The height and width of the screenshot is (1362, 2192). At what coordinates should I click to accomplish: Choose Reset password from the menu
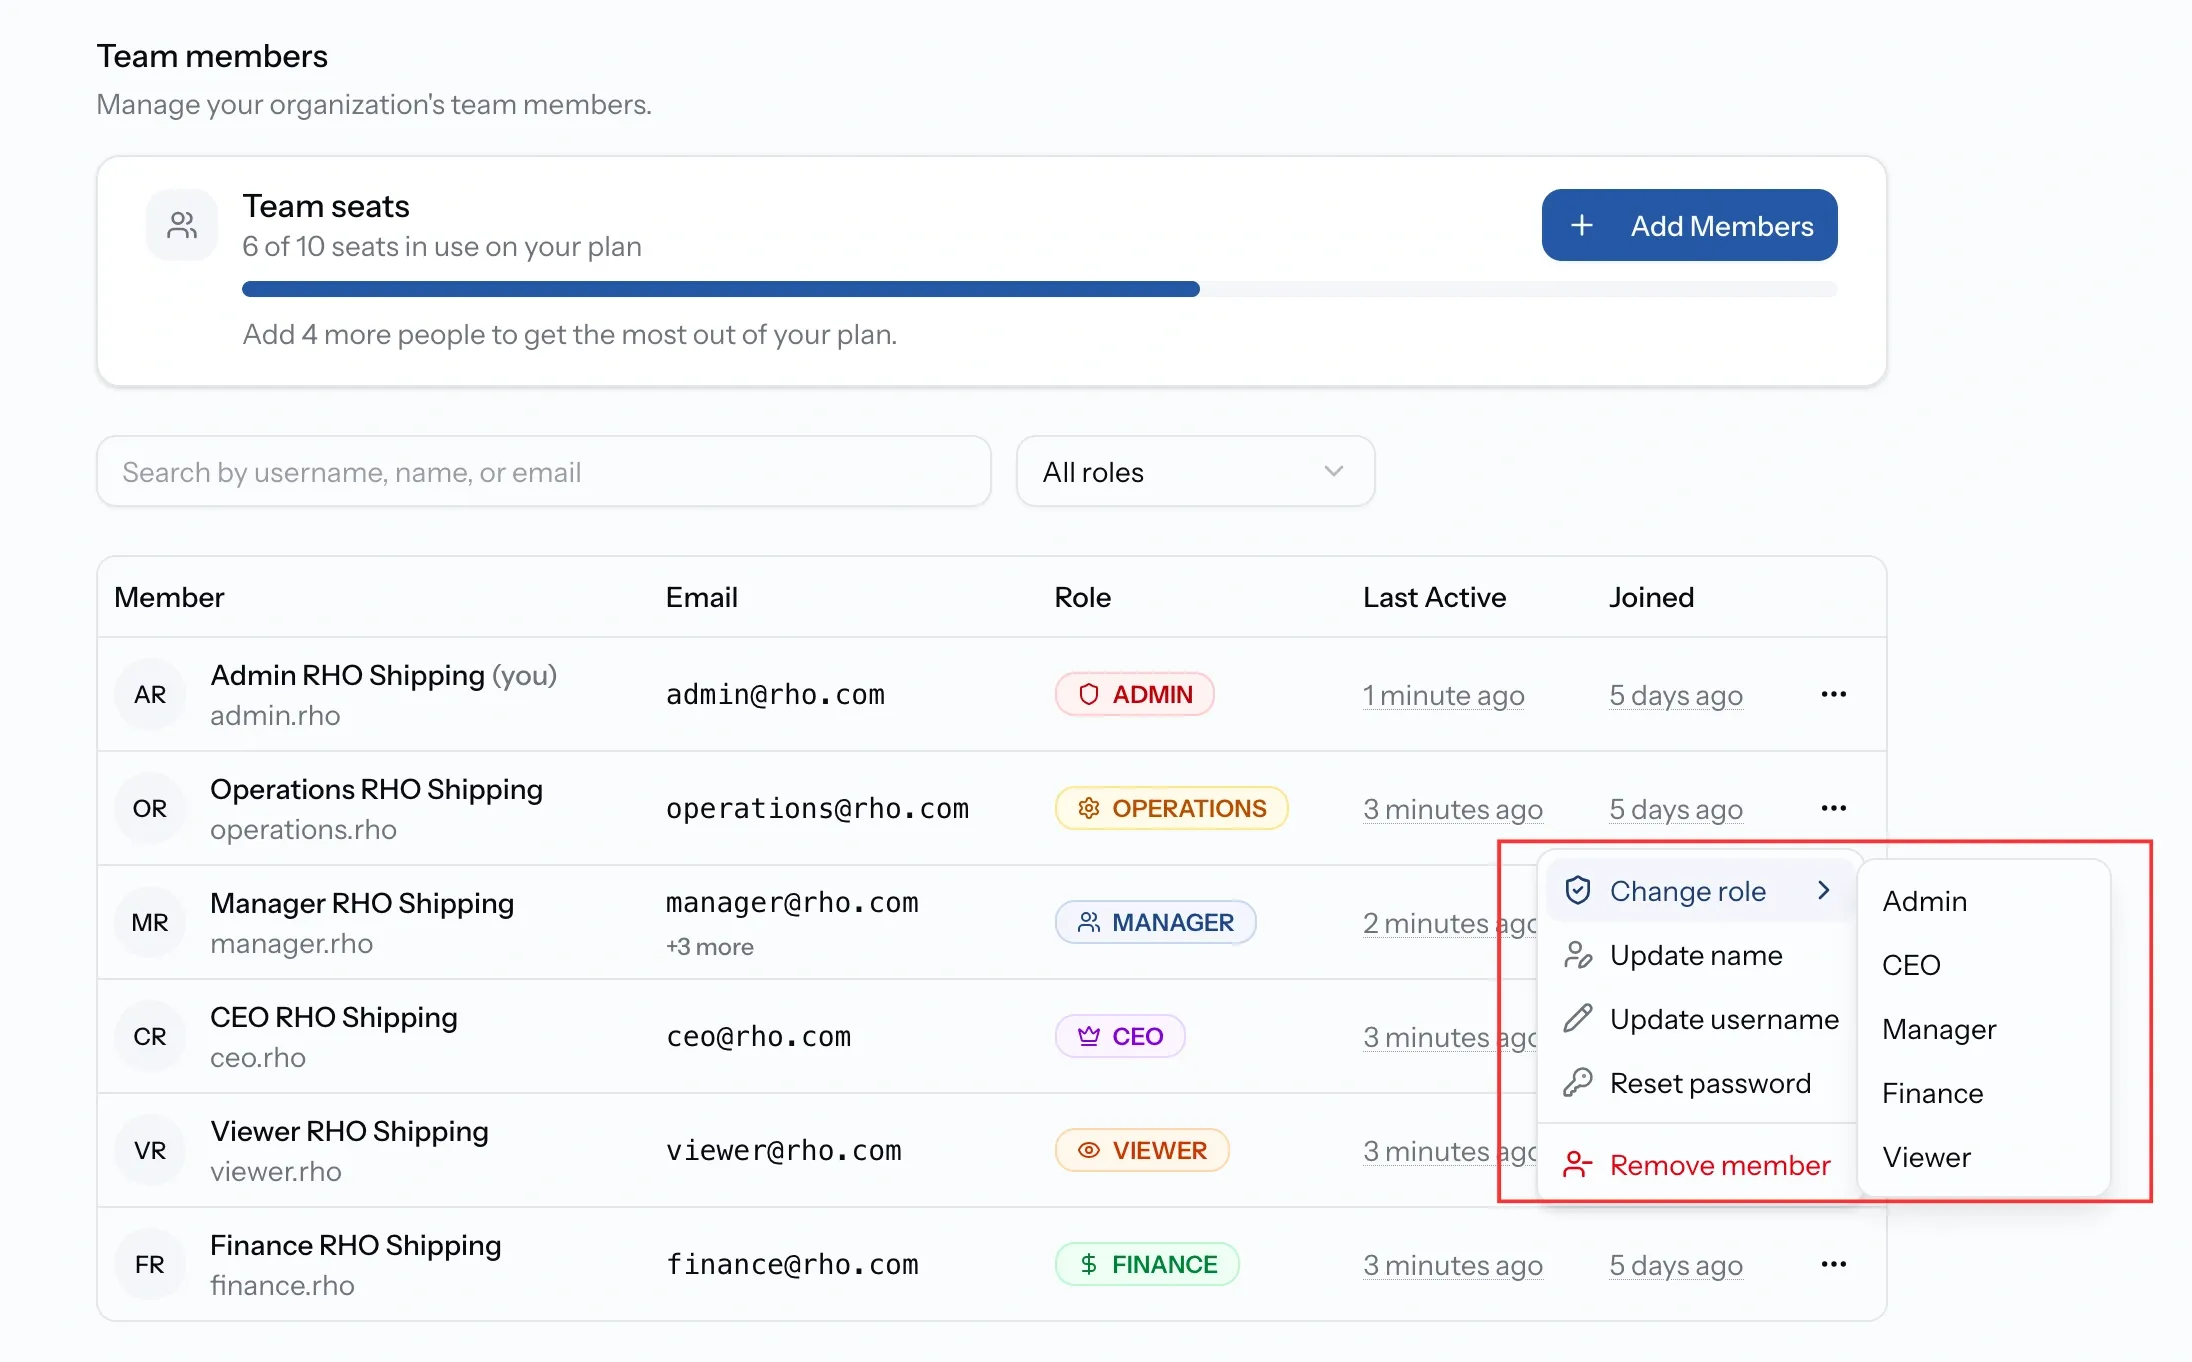pos(1699,1083)
